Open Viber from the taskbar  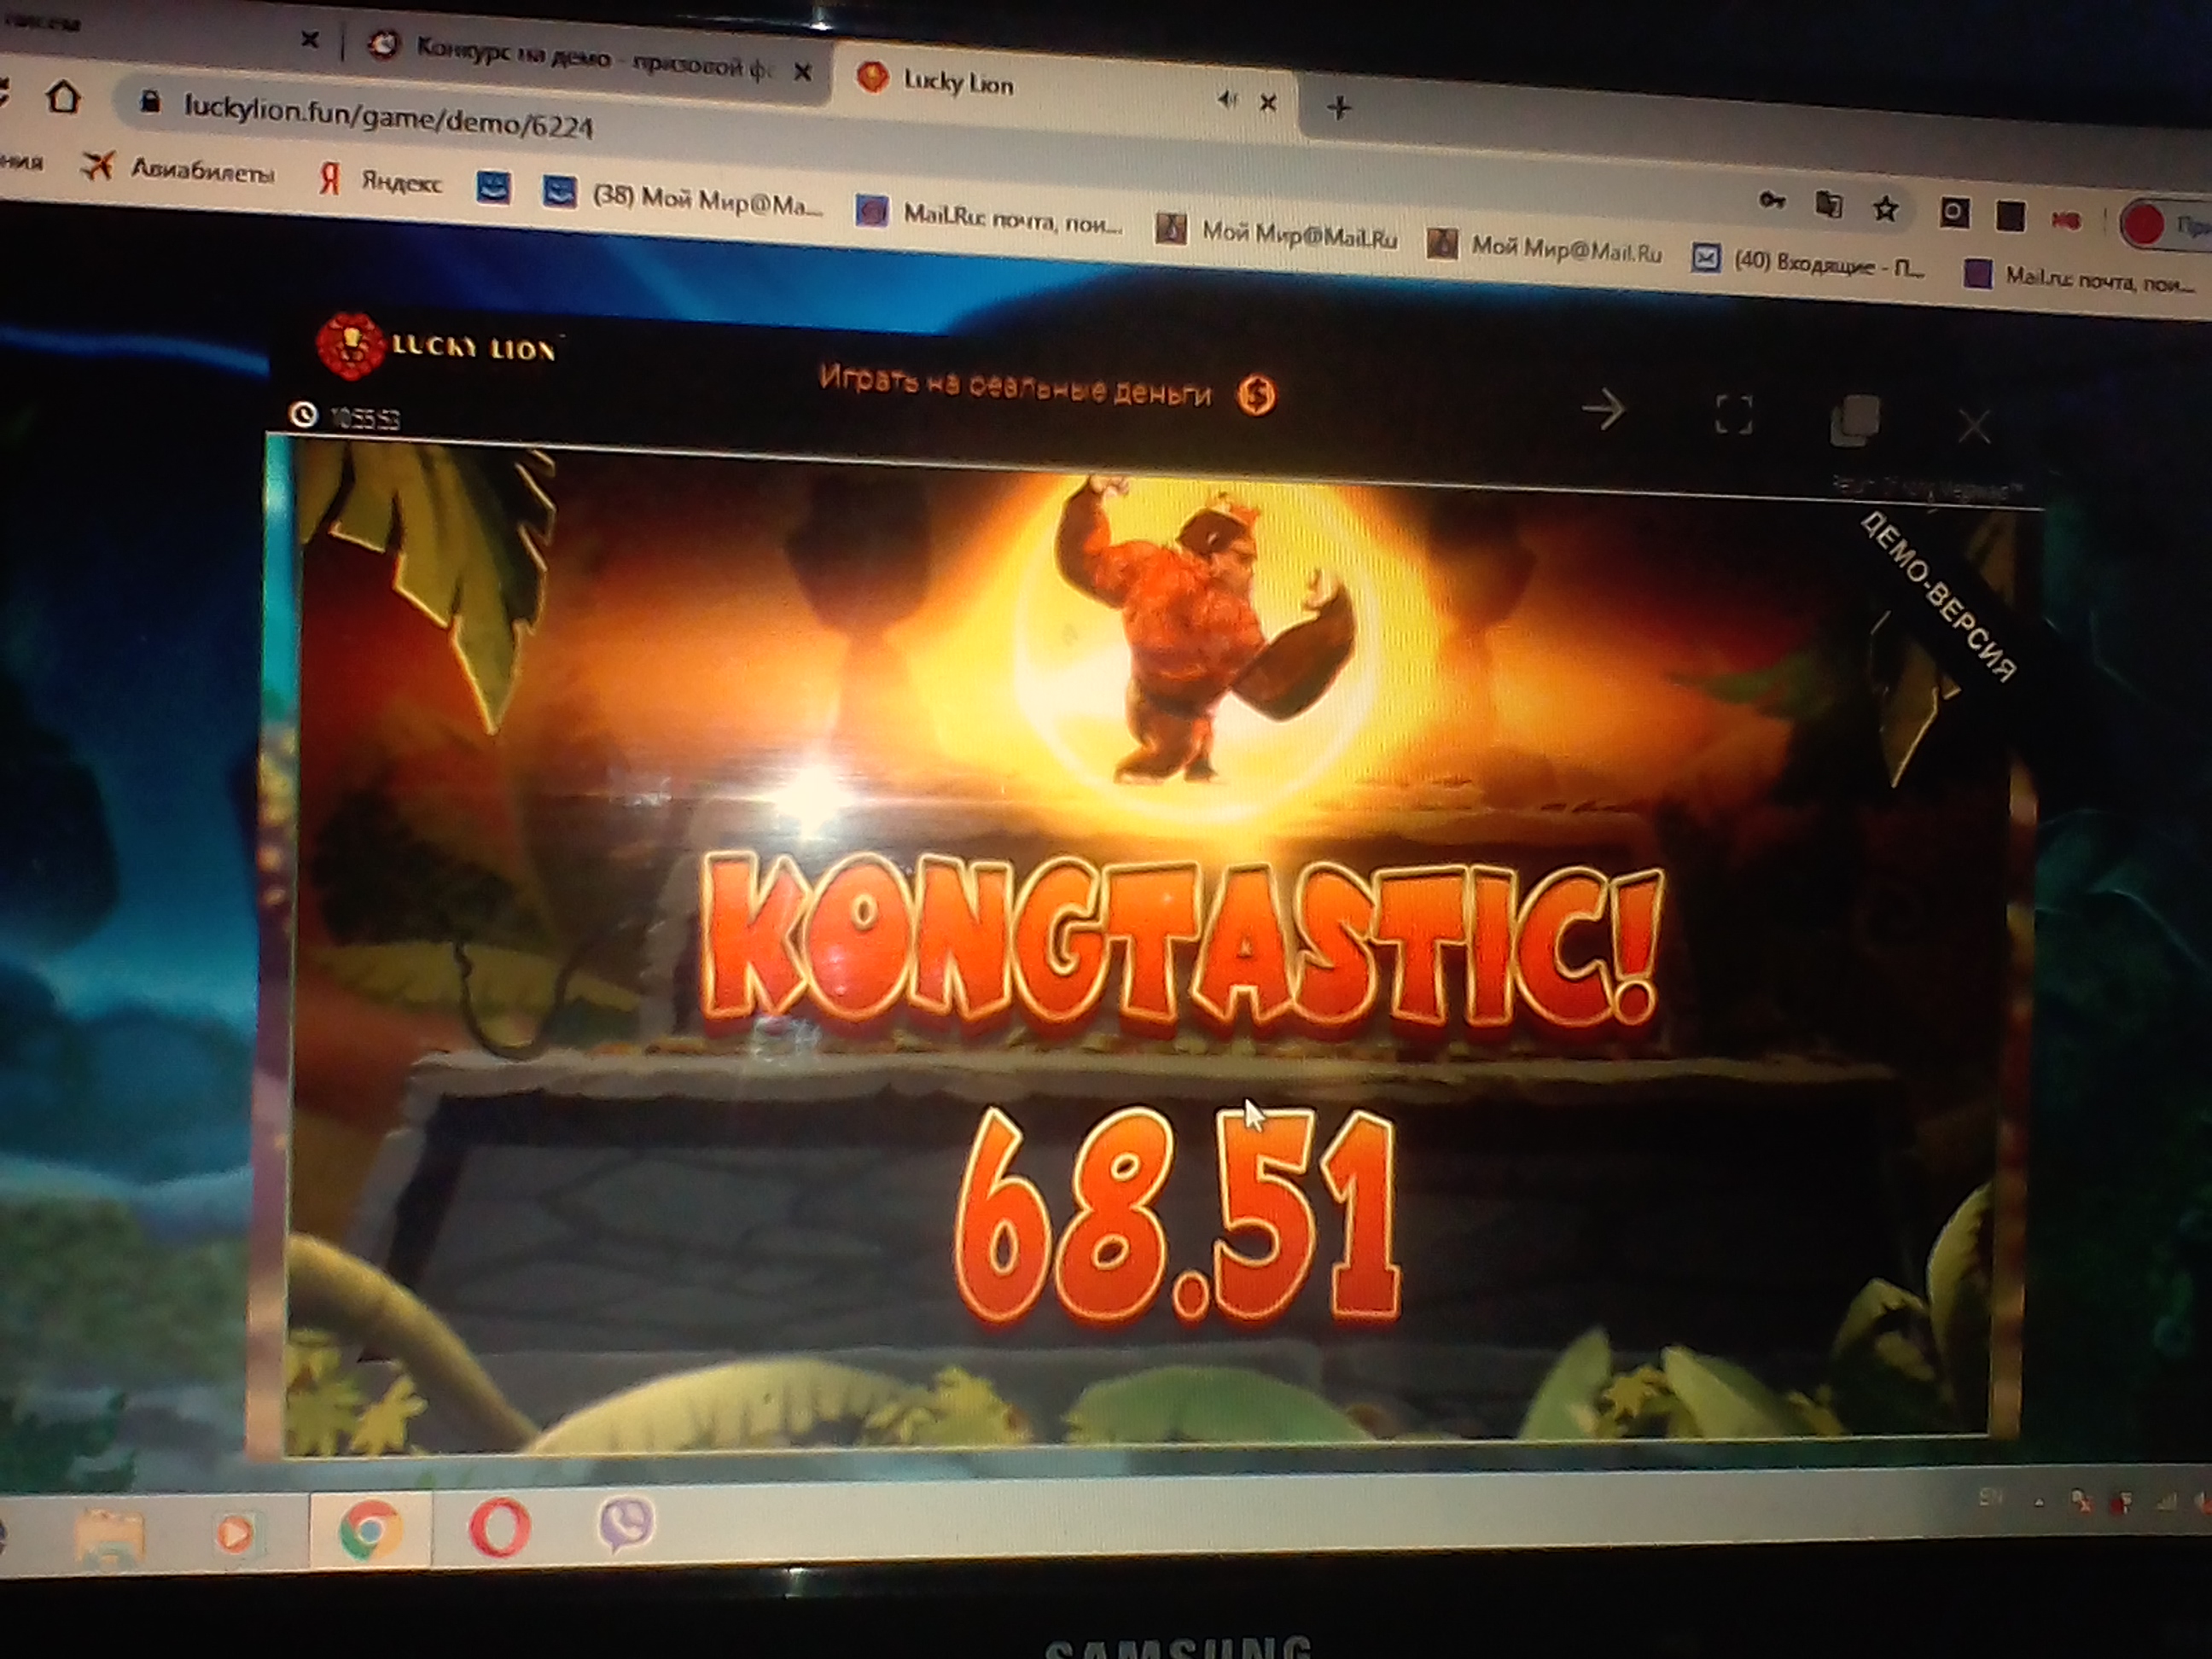click(x=626, y=1524)
